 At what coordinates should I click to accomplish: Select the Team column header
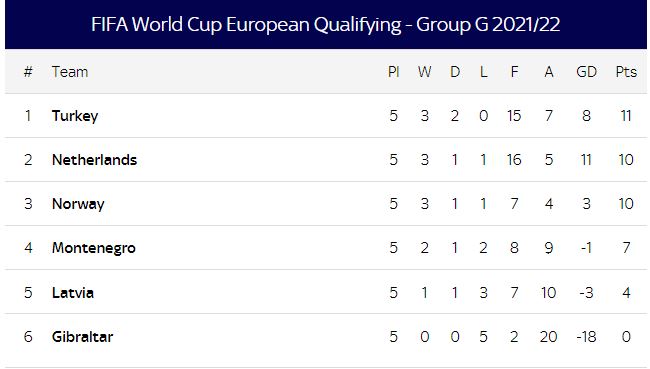70,72
